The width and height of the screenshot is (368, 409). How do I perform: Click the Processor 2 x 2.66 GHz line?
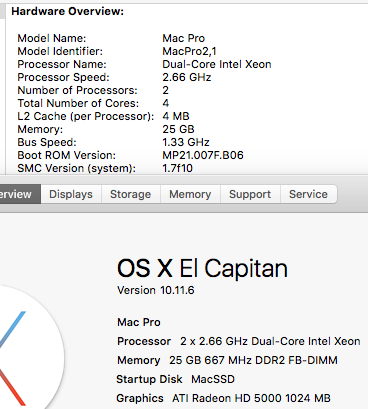click(239, 341)
